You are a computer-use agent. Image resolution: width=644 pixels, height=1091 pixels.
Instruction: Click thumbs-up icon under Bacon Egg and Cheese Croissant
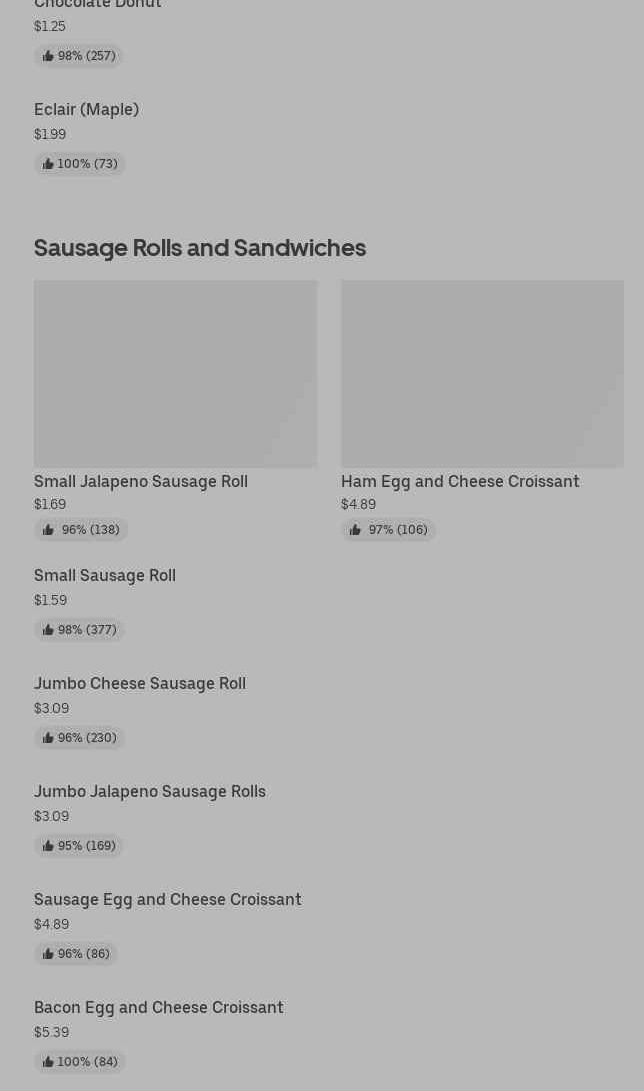(x=48, y=1062)
